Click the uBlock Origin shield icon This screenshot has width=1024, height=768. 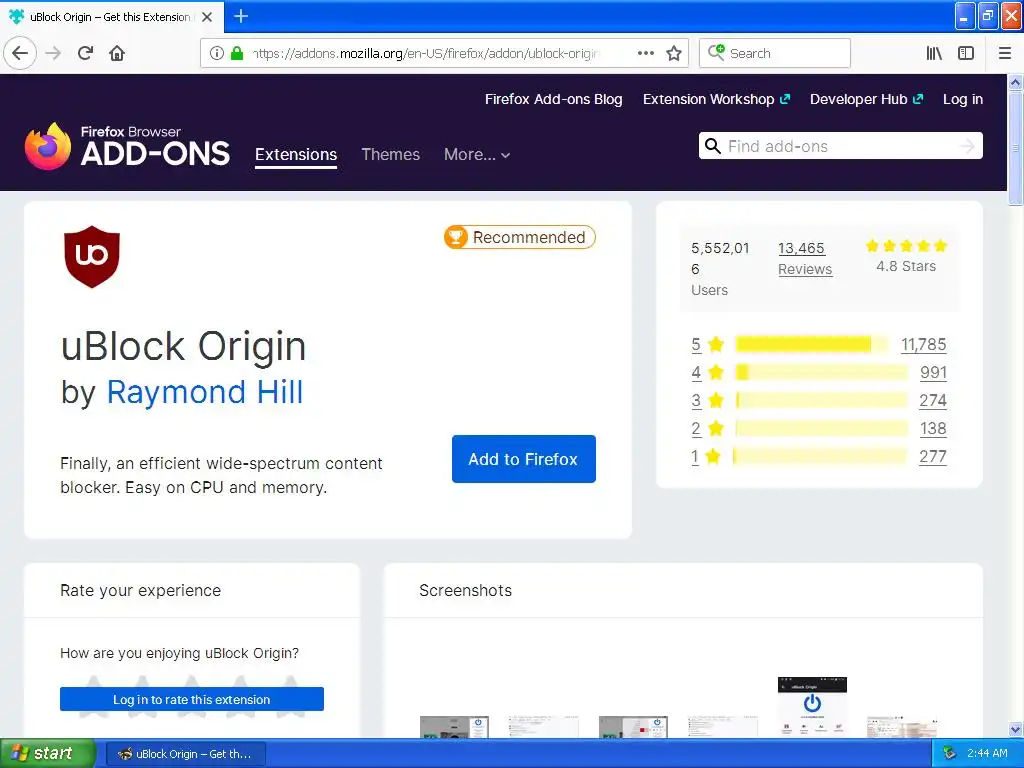click(x=92, y=257)
